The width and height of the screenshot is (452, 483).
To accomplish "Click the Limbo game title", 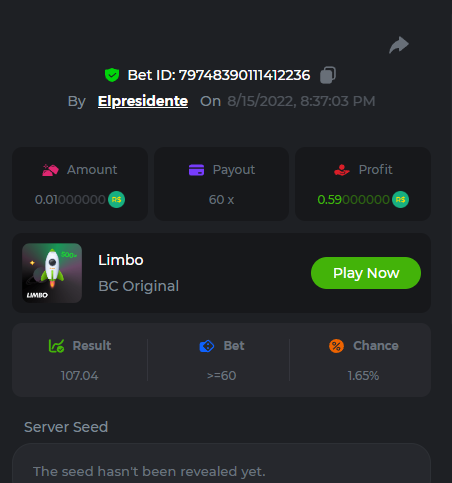I will (121, 260).
